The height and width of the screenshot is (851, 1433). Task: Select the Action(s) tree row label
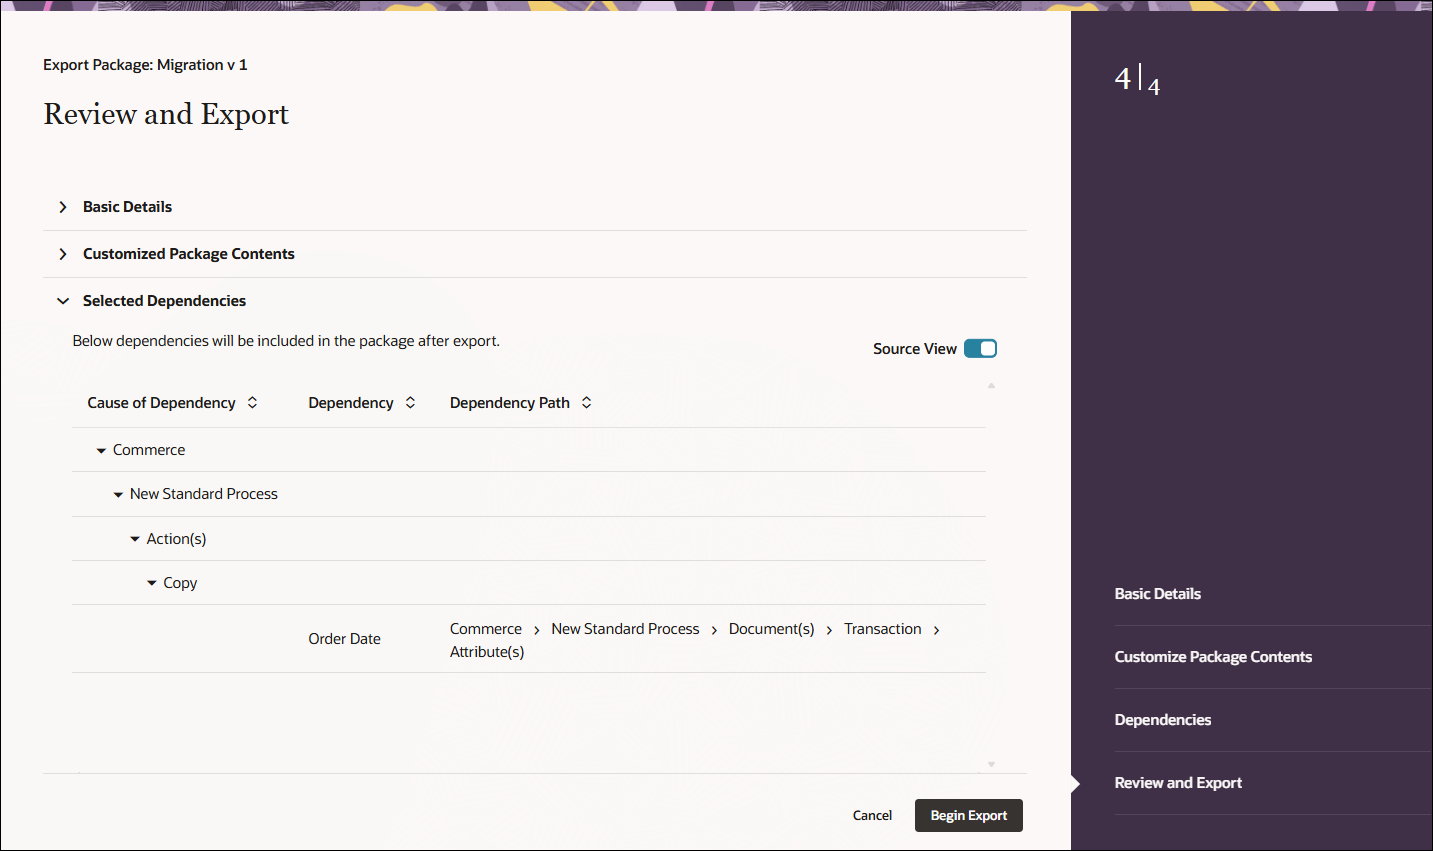(176, 539)
